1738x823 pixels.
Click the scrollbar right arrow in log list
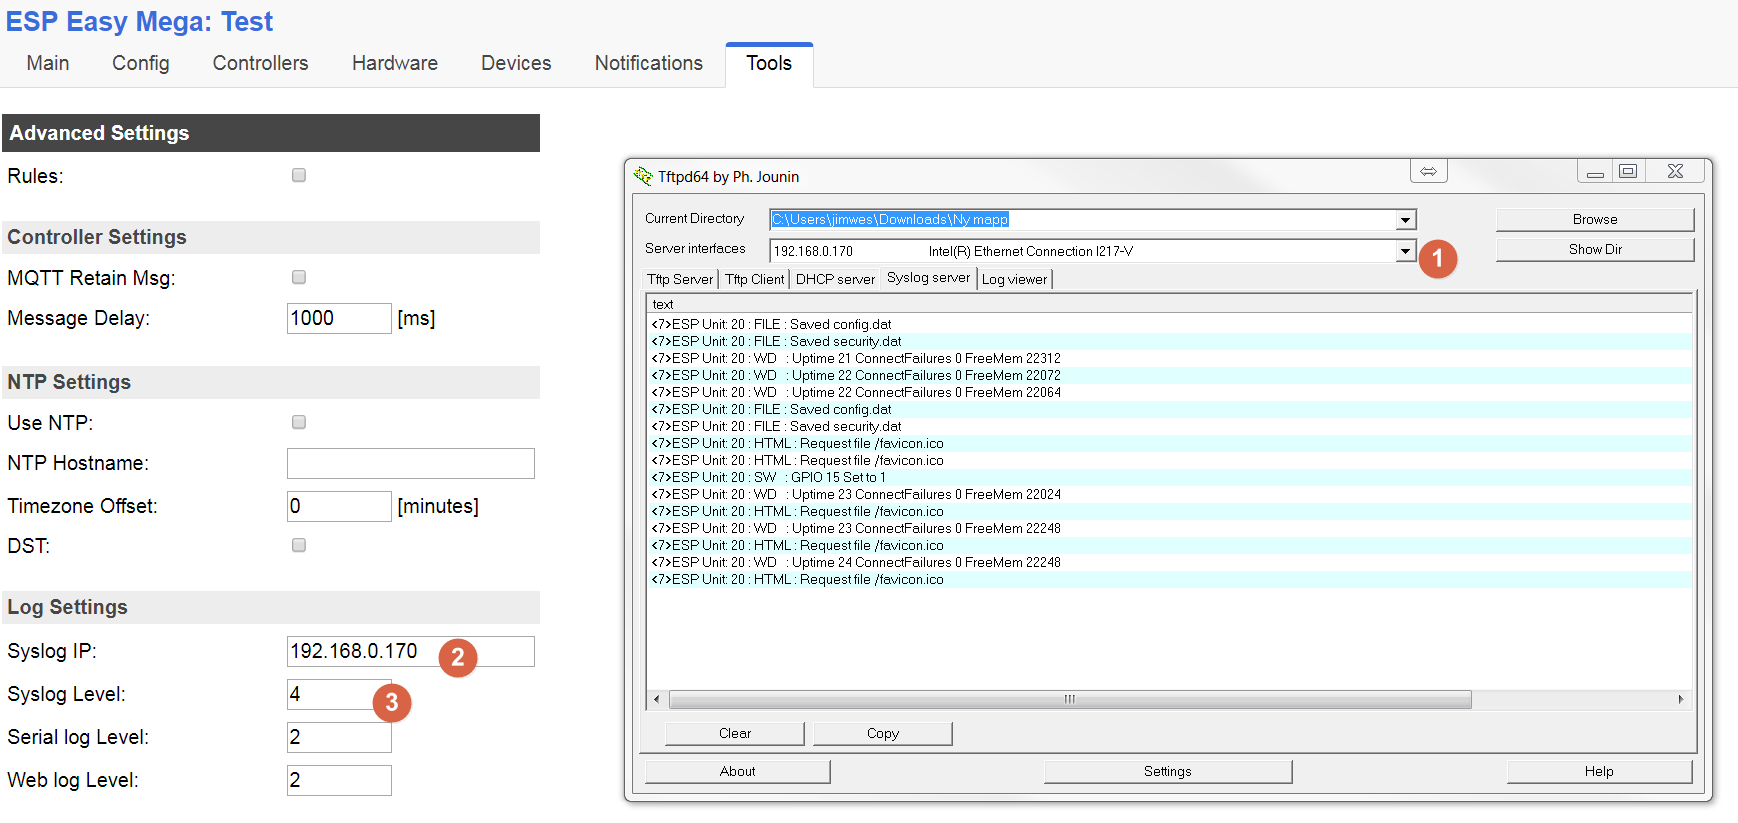[x=1681, y=699]
